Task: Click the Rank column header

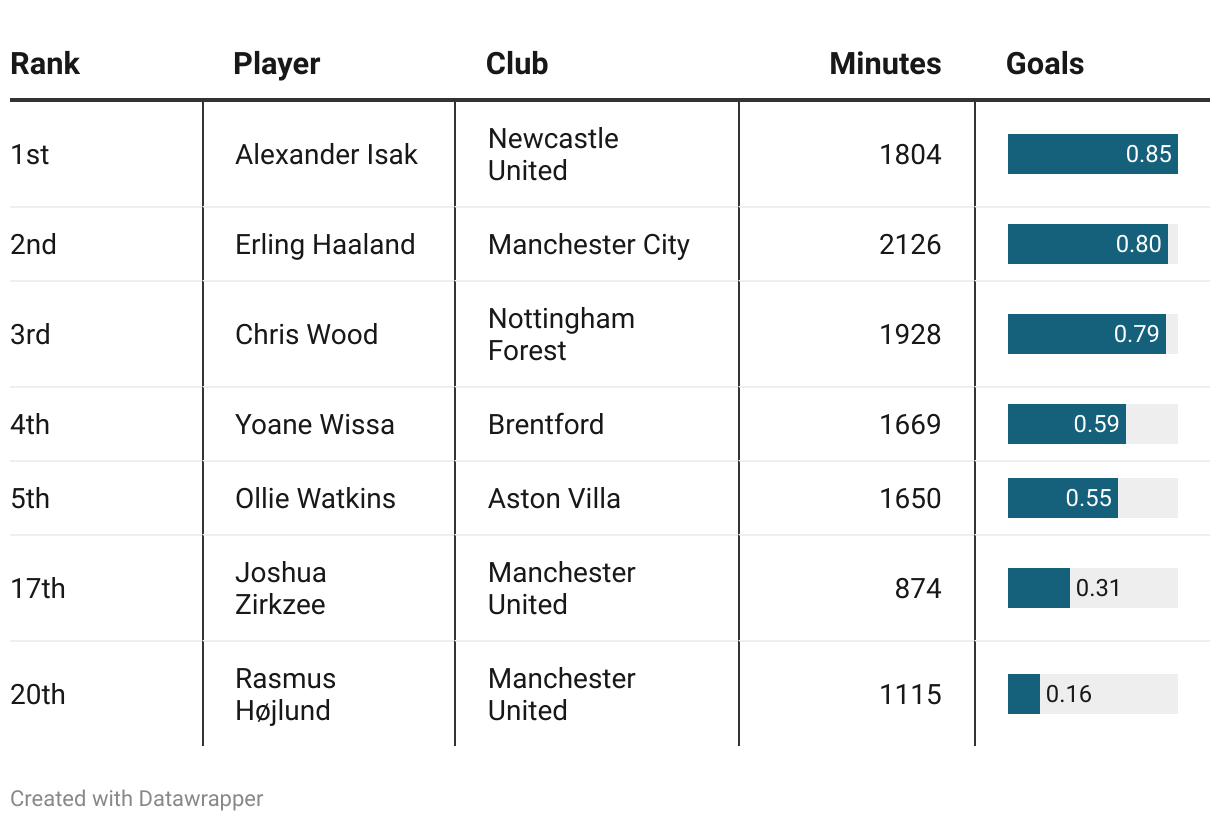Action: pos(45,64)
